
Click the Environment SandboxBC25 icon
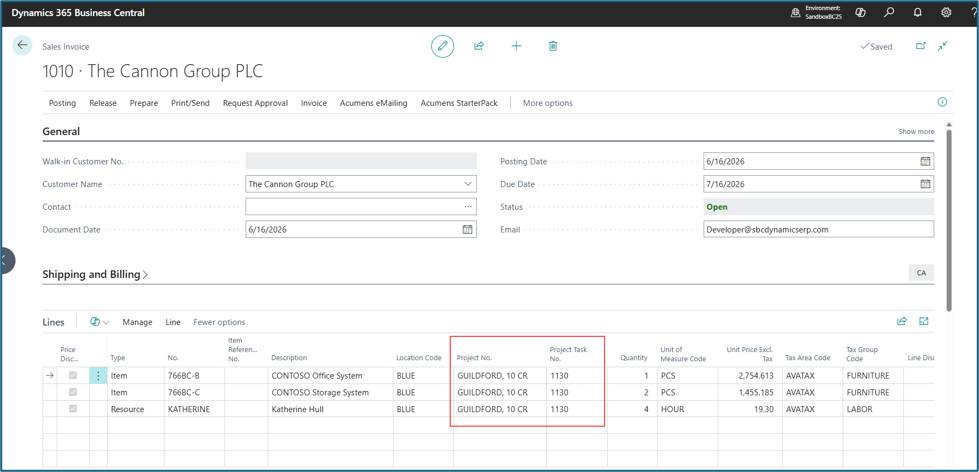[x=795, y=12]
